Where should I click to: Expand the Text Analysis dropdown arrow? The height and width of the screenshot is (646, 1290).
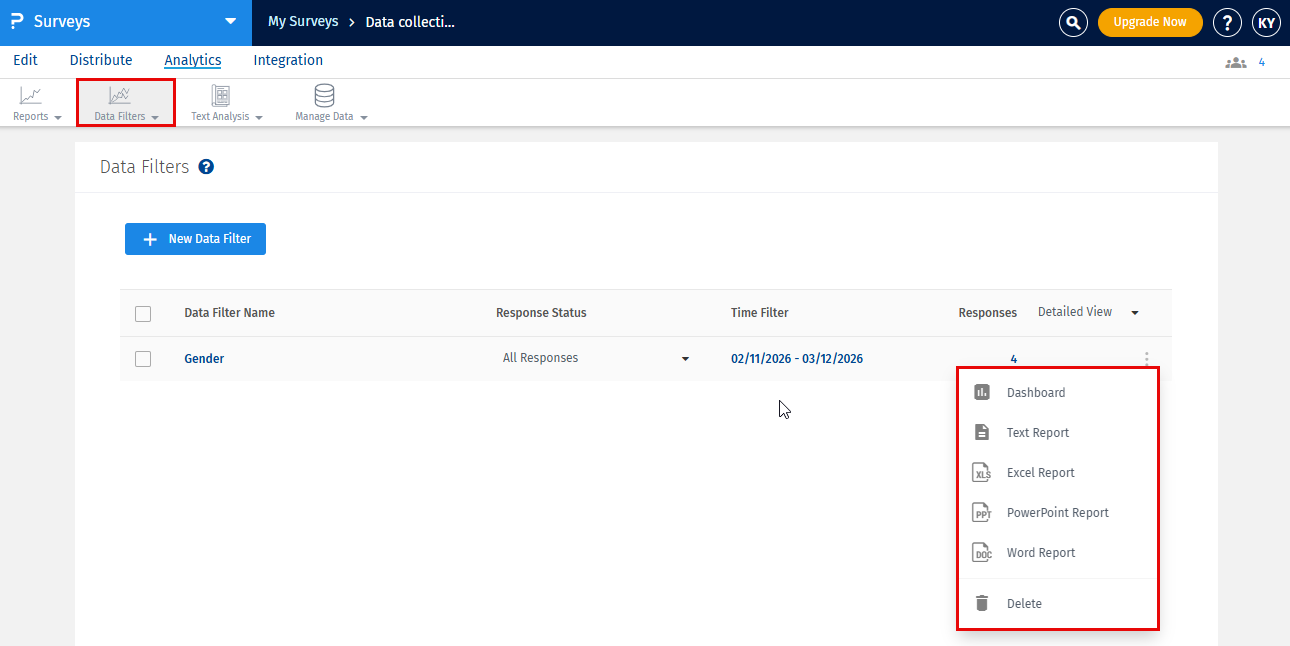(x=259, y=118)
